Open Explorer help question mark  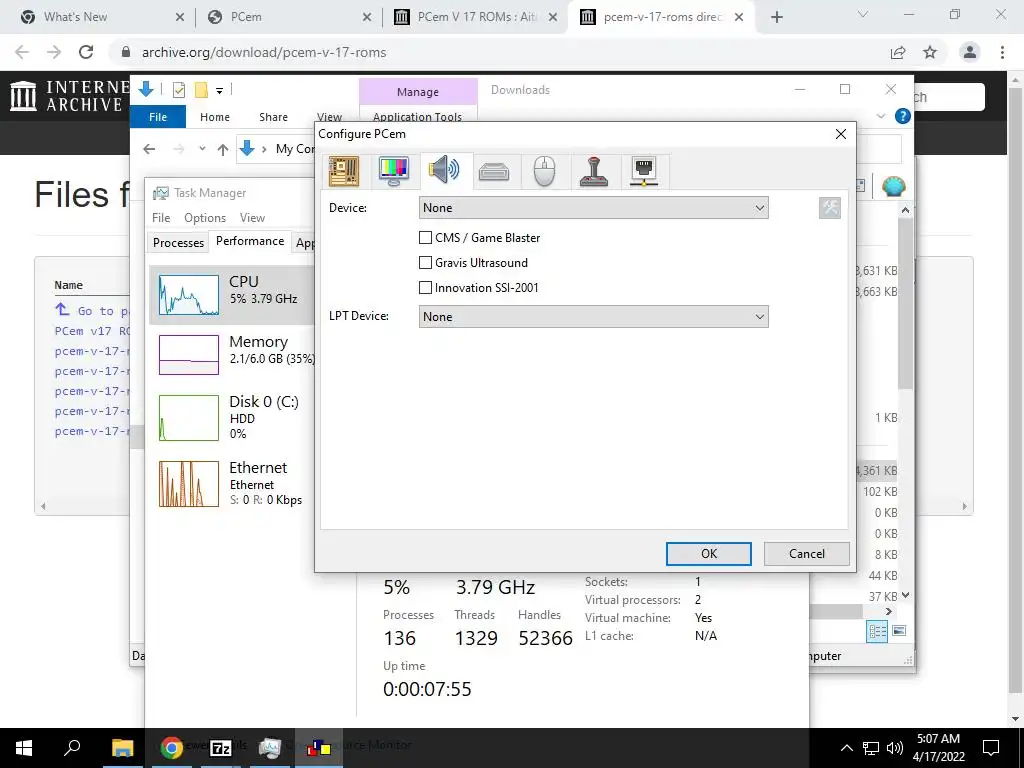903,116
